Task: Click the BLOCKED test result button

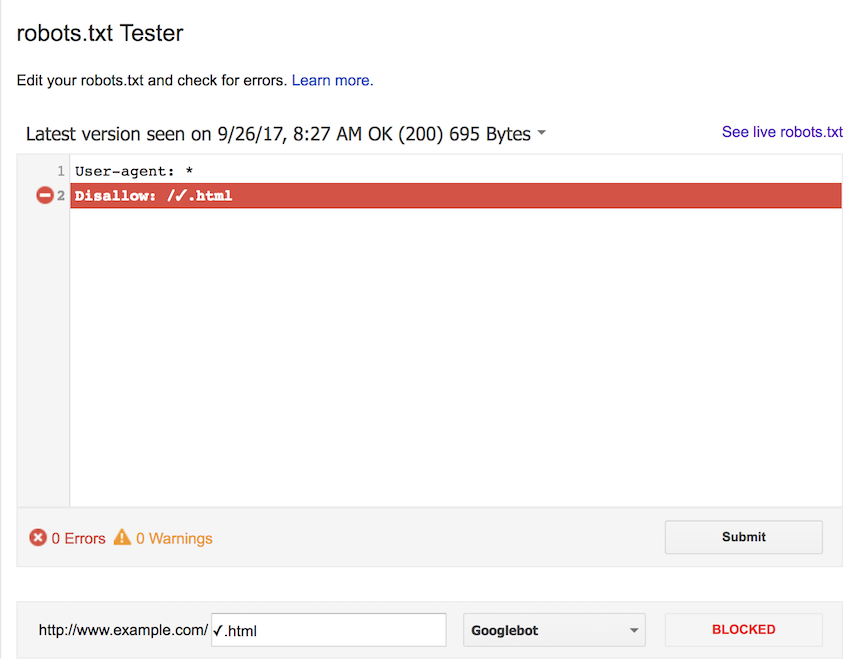Action: tap(743, 630)
